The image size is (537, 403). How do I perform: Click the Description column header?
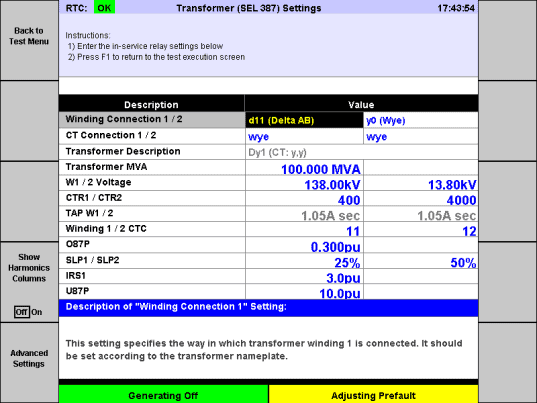click(151, 104)
